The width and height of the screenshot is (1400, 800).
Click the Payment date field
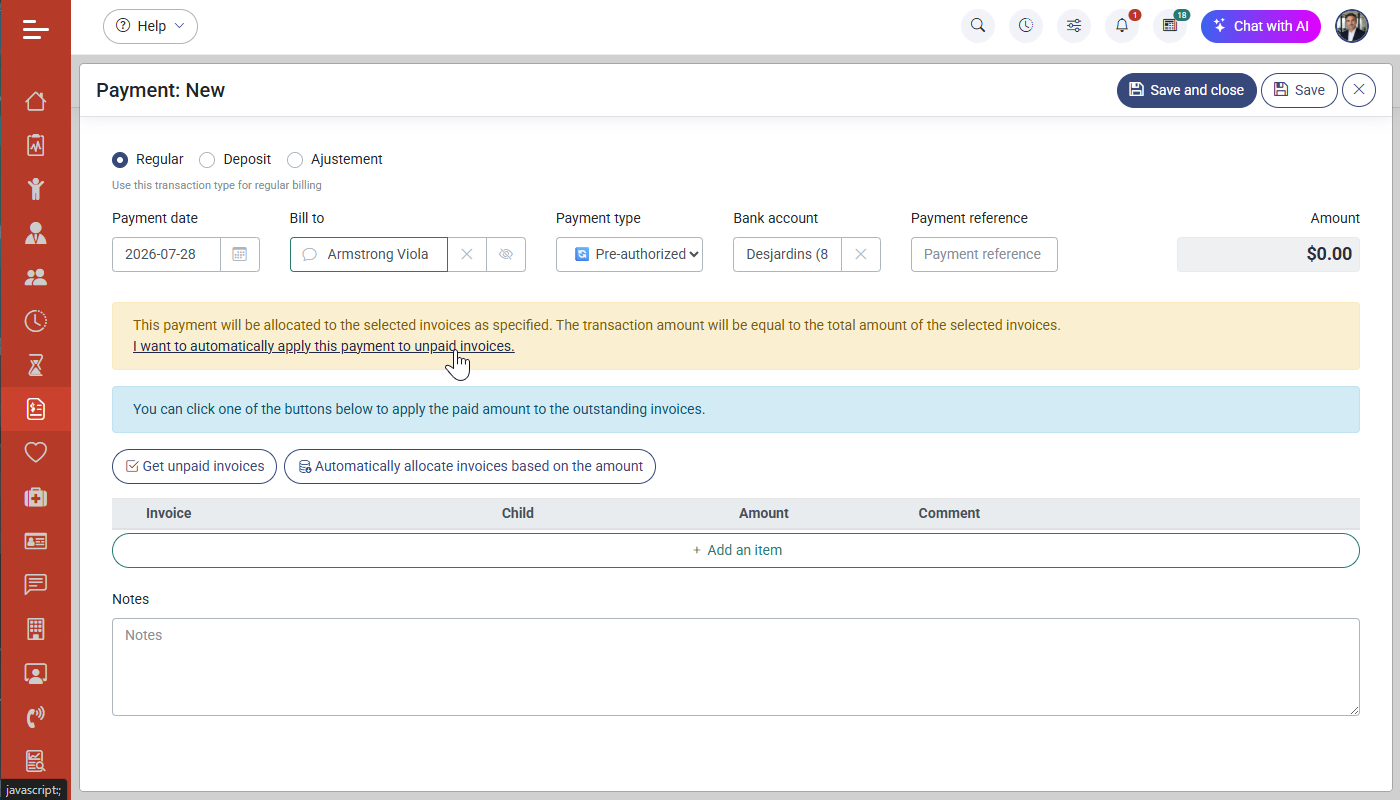point(166,254)
